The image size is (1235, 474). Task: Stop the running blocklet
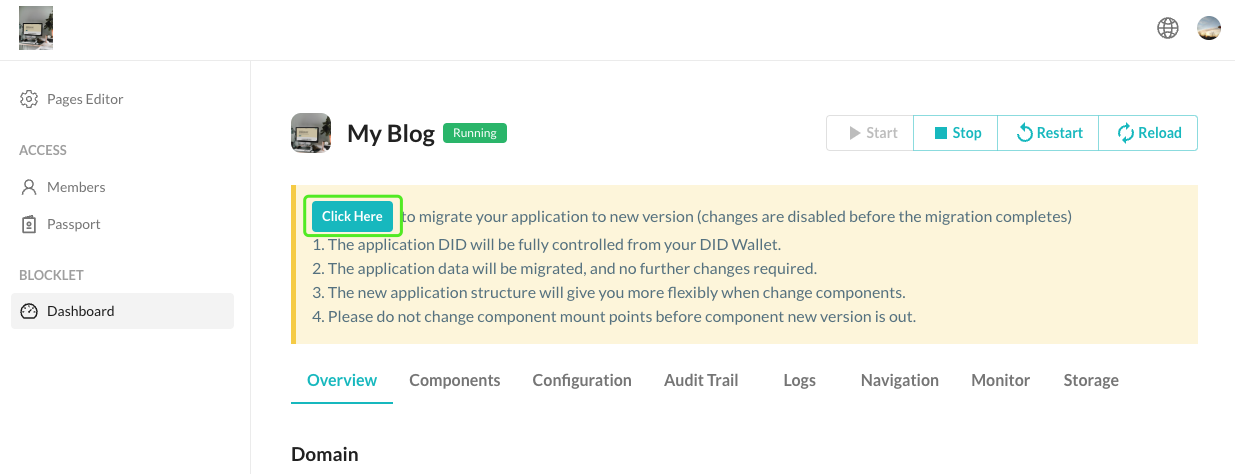point(957,133)
